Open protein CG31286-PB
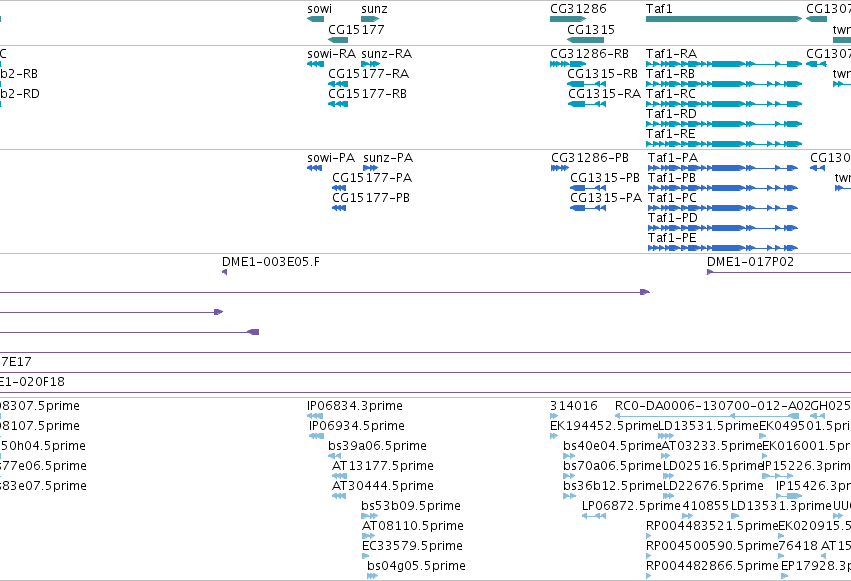This screenshot has height=581, width=851. (x=590, y=158)
